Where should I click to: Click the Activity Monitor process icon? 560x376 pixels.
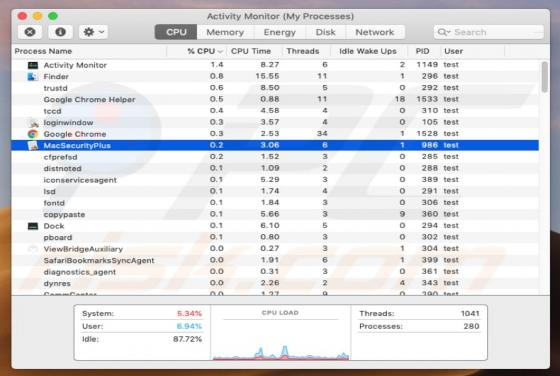33,65
